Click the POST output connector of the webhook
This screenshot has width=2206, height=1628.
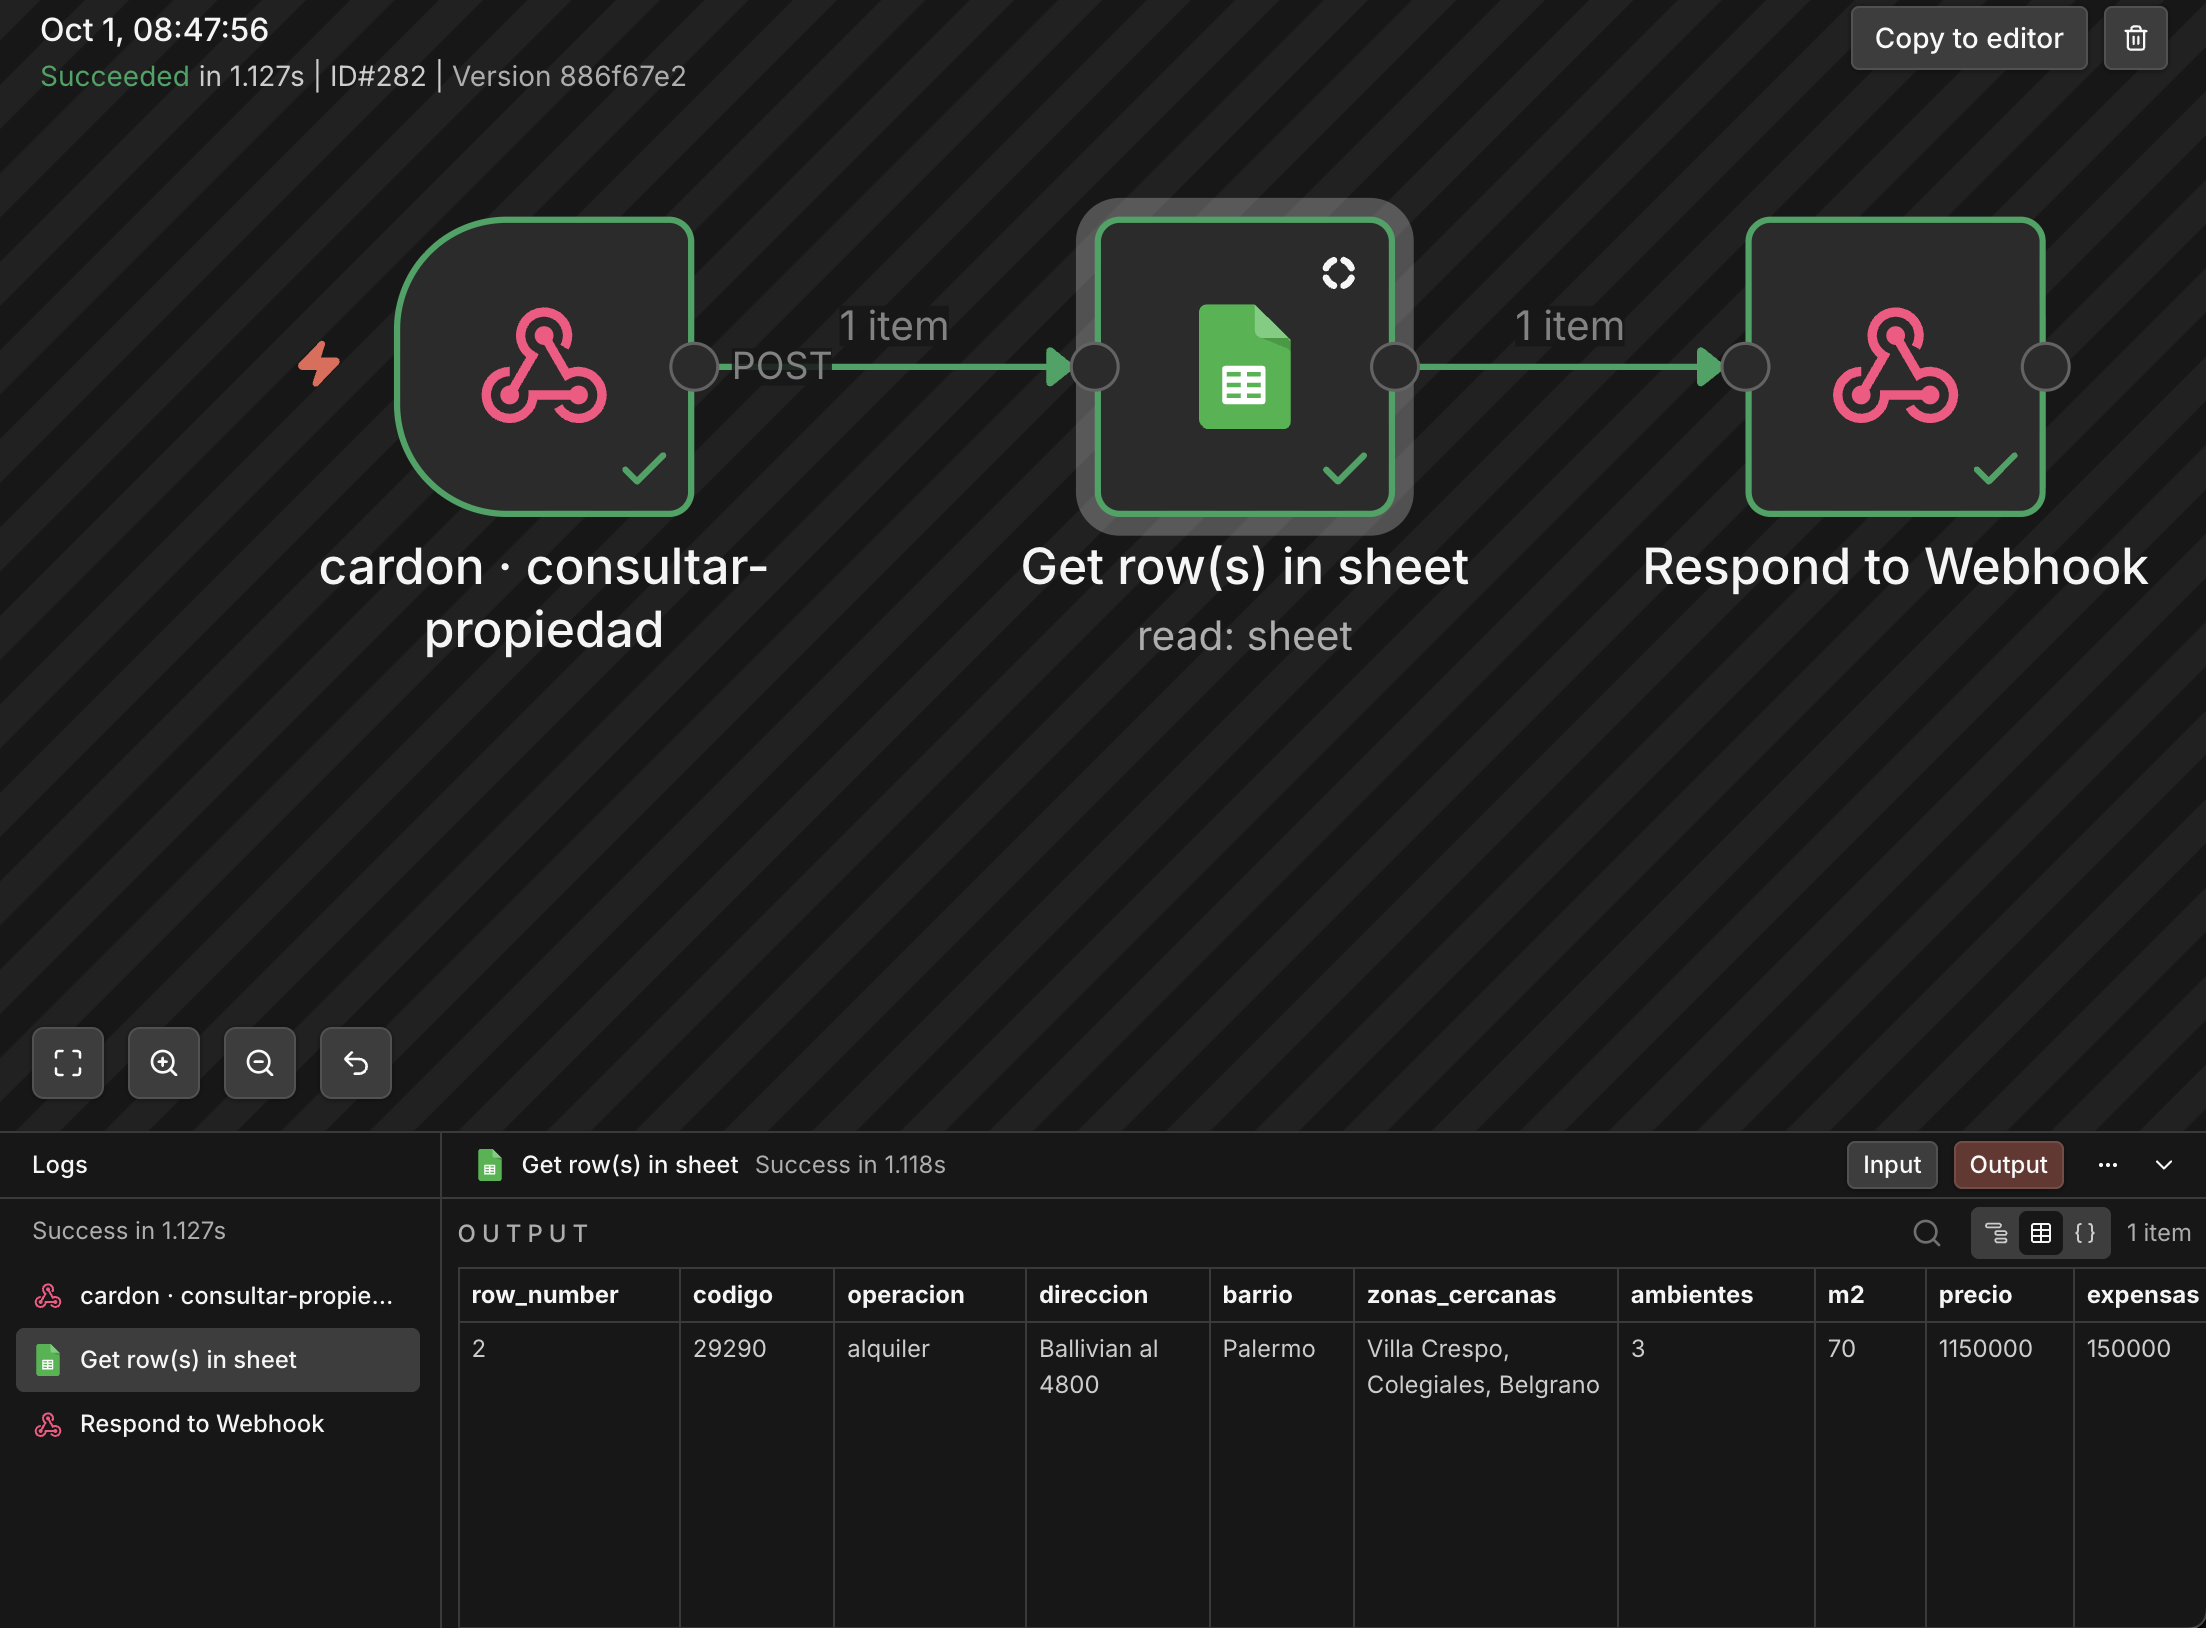click(694, 366)
